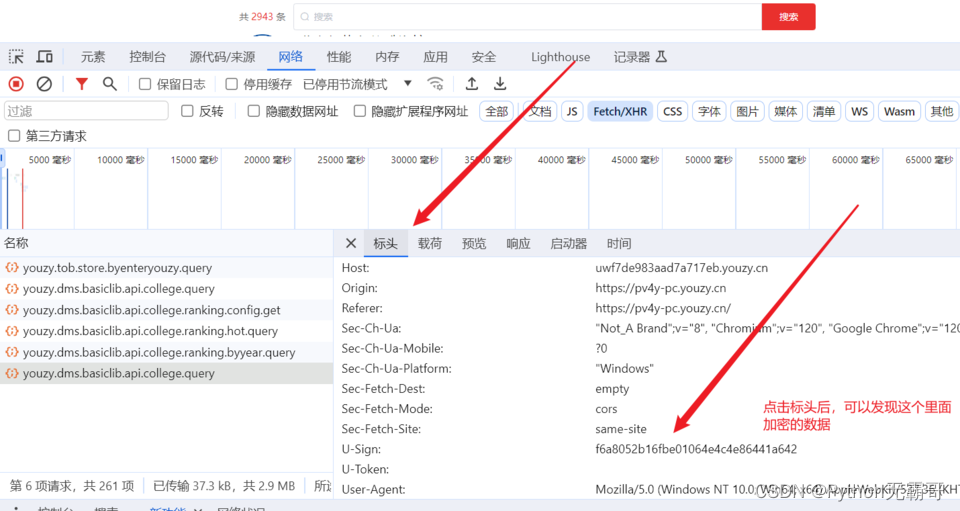The image size is (960, 511).
Task: Open the 内存 panel tab
Action: click(x=388, y=57)
